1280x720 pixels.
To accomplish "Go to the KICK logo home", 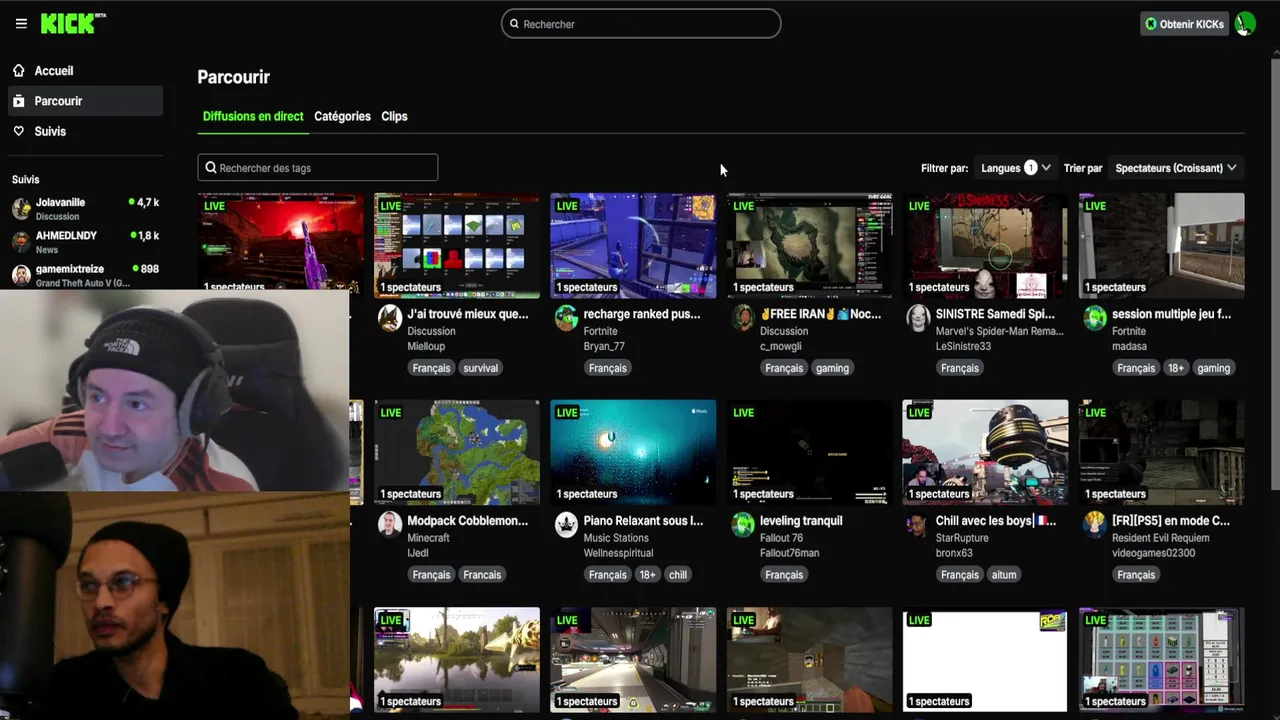I will 72,23.
